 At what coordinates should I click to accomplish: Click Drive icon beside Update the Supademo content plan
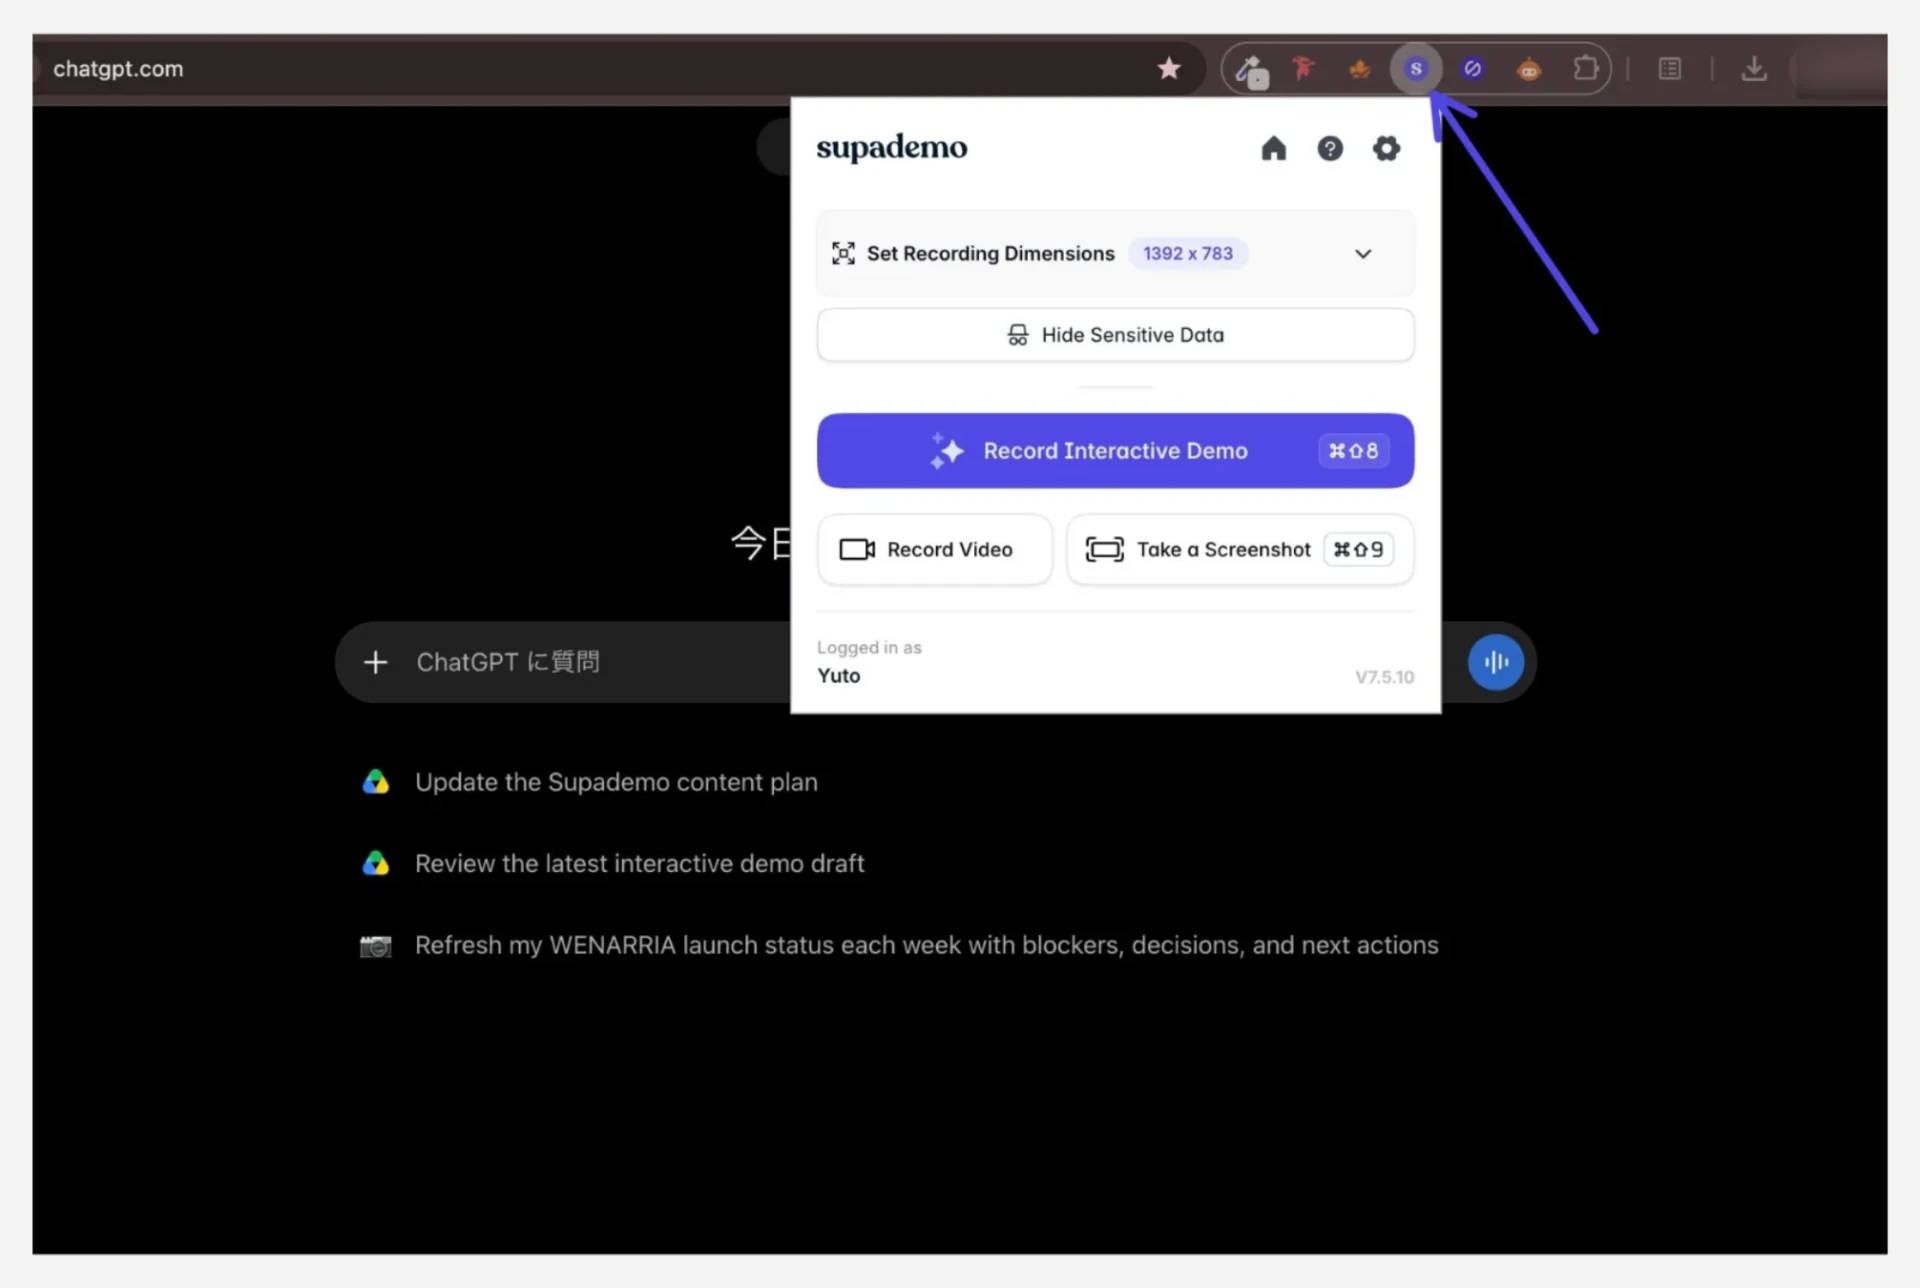coord(375,782)
